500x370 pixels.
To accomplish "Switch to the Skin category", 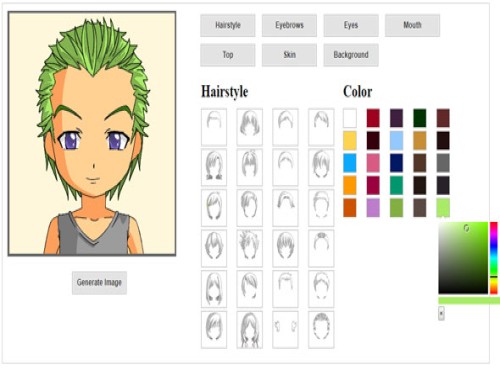I will tap(289, 55).
